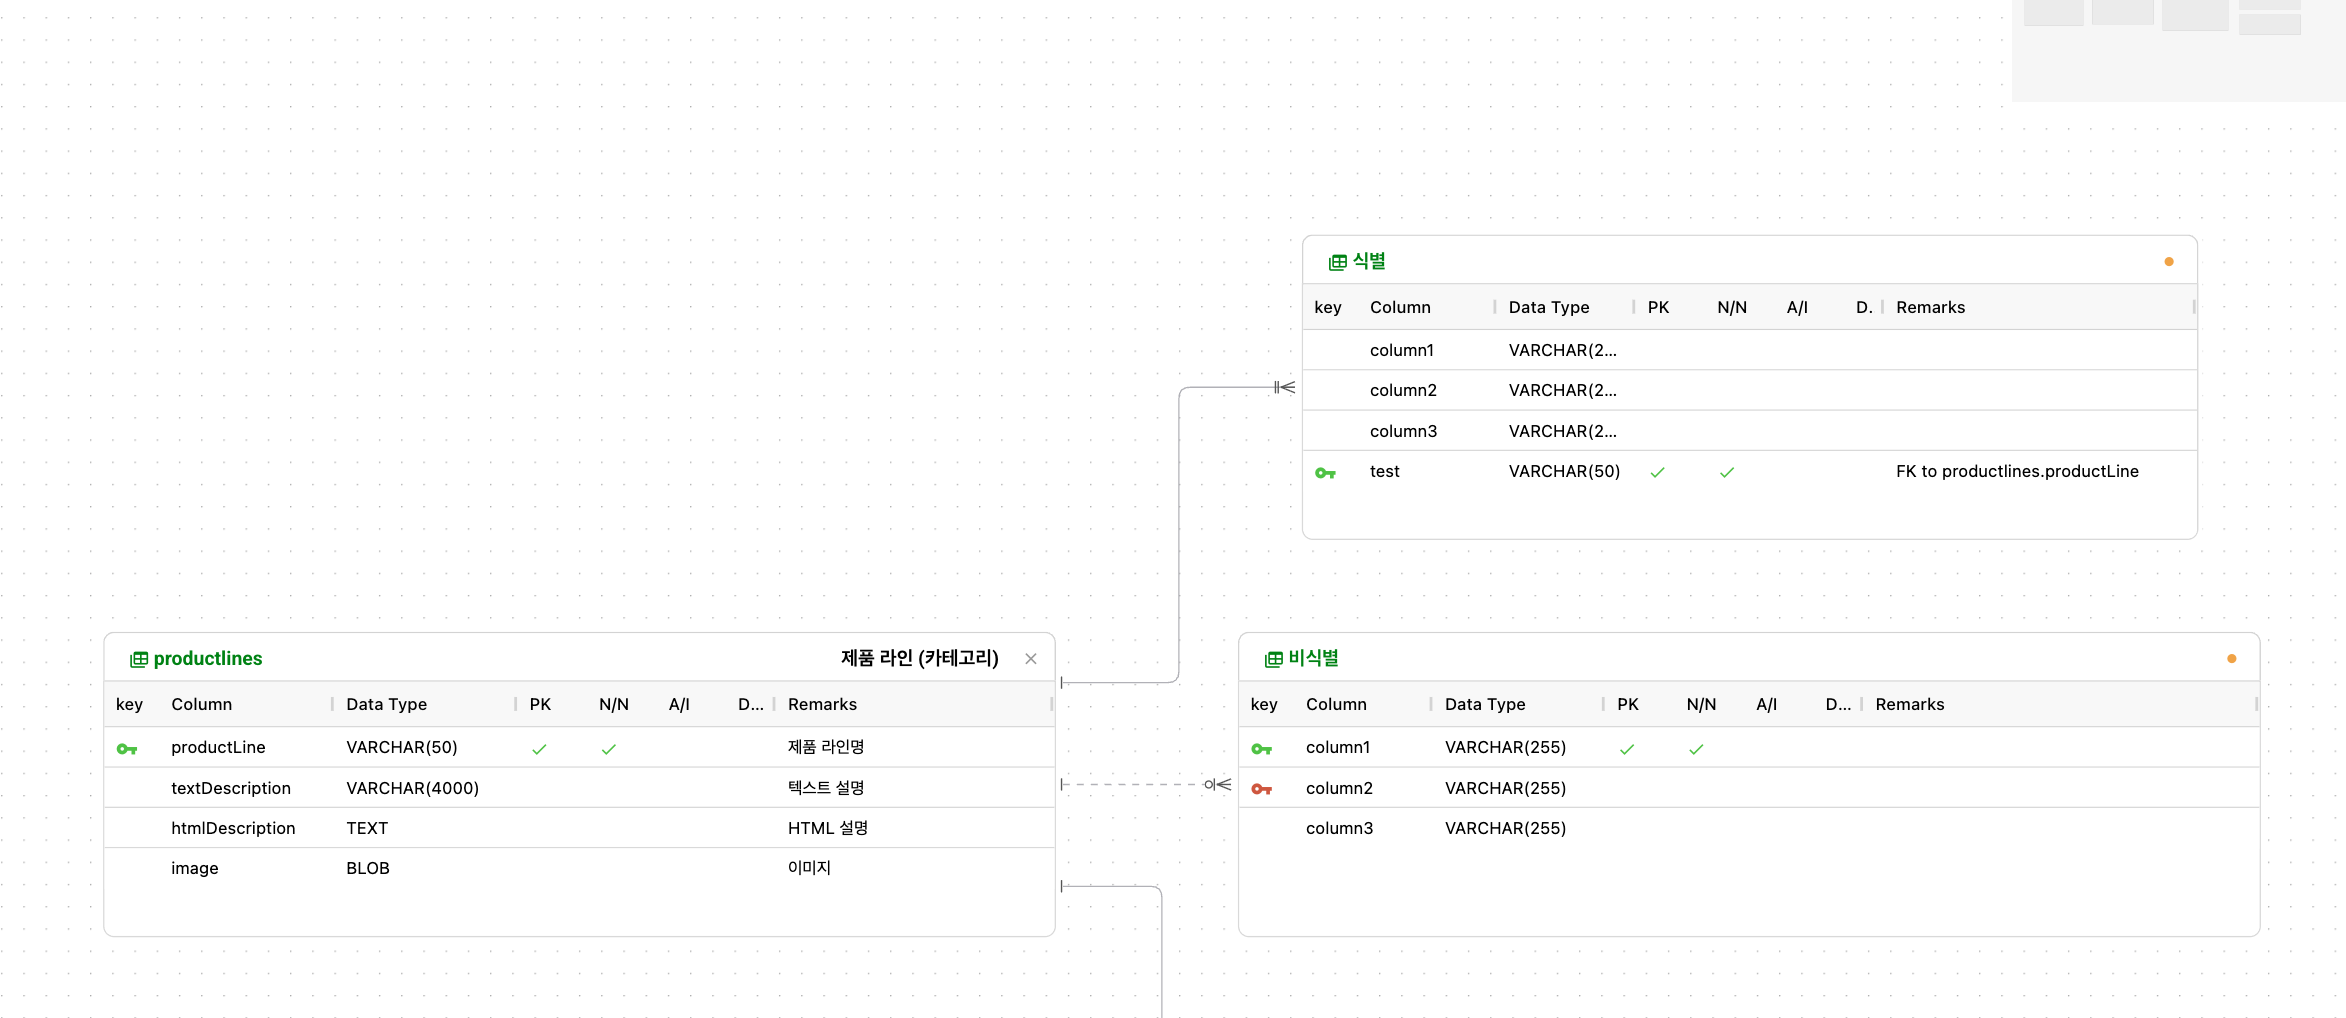Click Remarks header in productlines table

pos(822,704)
